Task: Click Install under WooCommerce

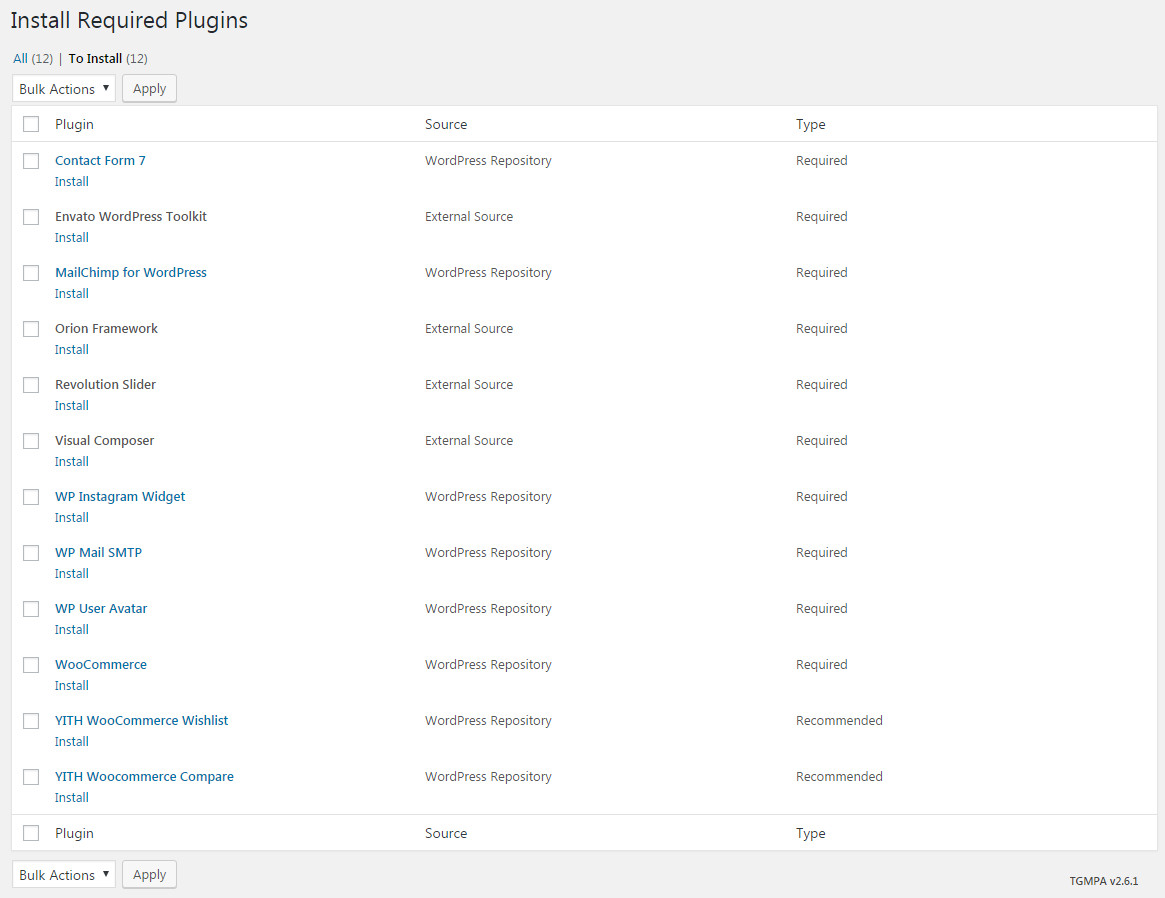Action: click(x=71, y=686)
